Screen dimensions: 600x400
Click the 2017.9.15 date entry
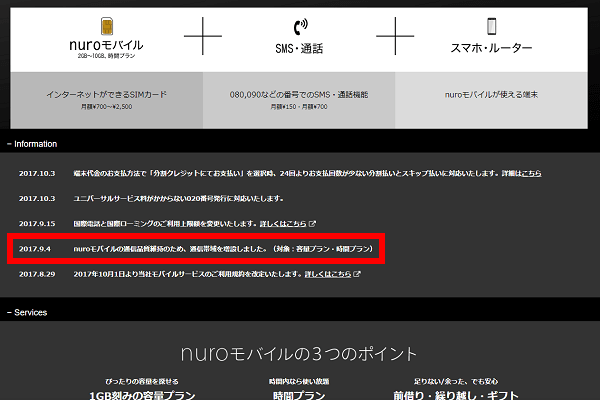(x=37, y=224)
